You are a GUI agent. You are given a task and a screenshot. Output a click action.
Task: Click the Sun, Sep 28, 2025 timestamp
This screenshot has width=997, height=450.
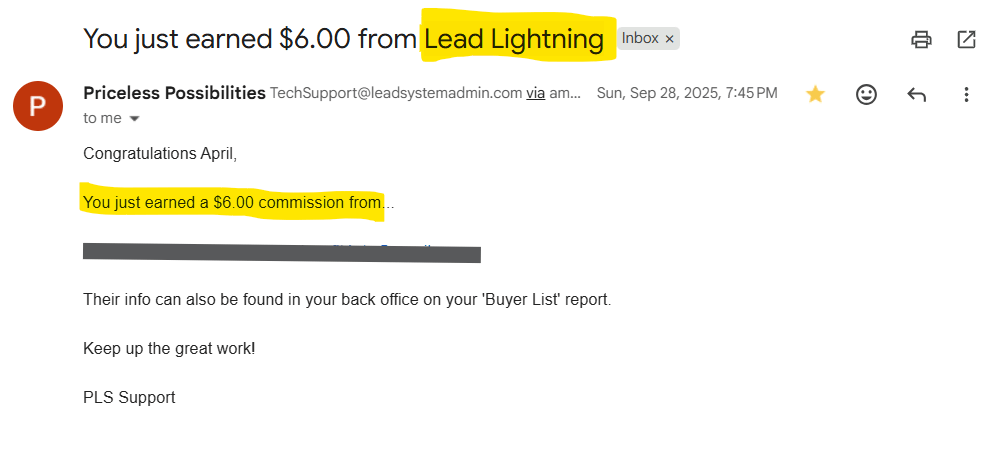pos(686,93)
